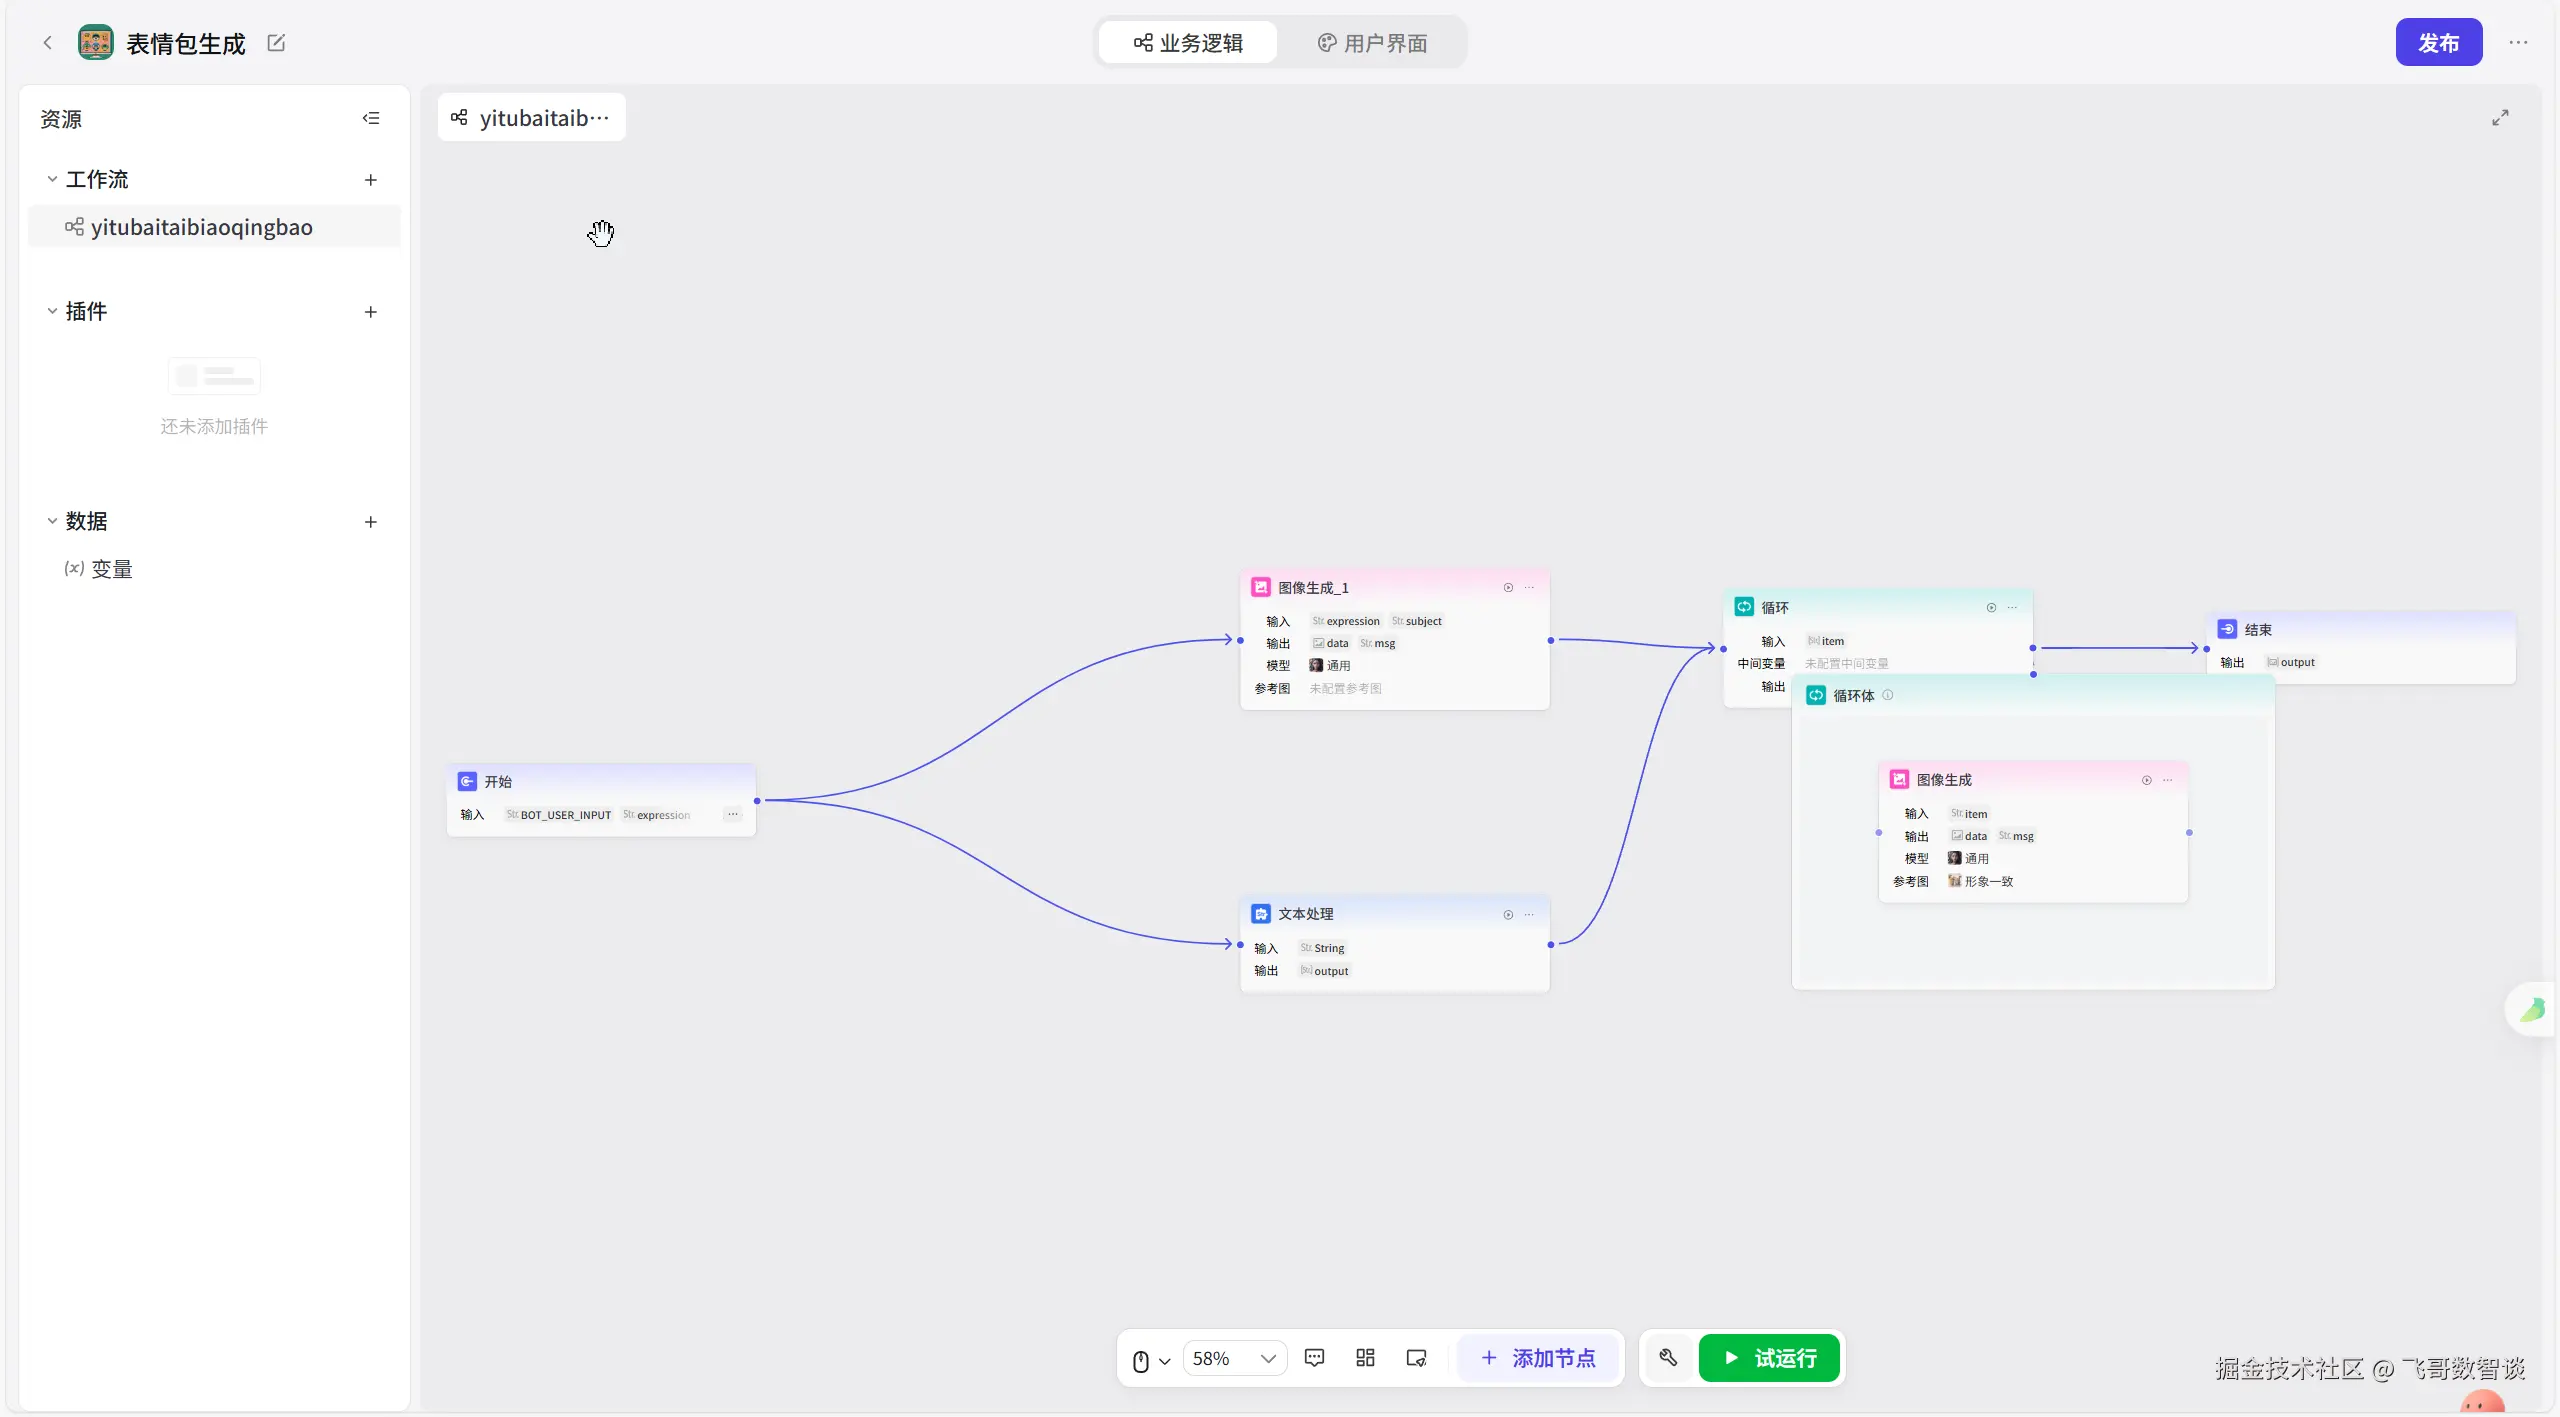Select yitubaitaibiaoqingbao workflow in sidebar

201,227
